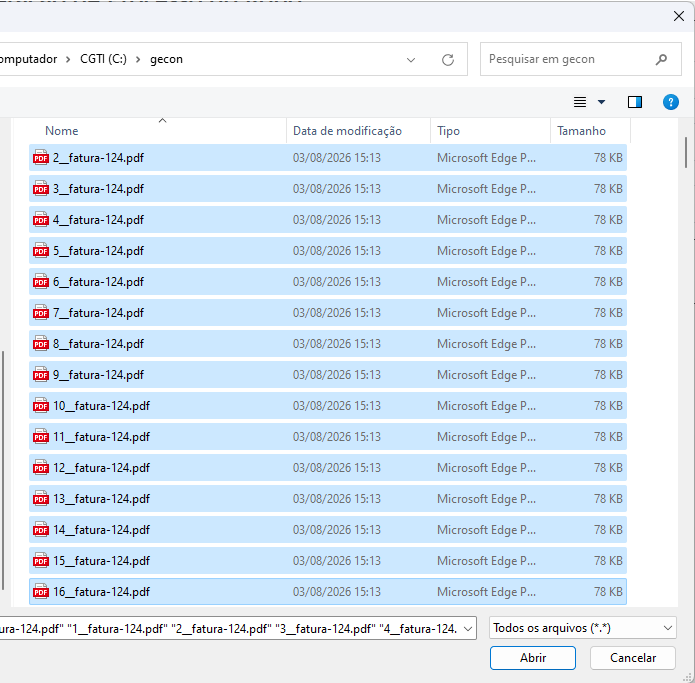Open the view options dropdown arrow

pyautogui.click(x=601, y=102)
